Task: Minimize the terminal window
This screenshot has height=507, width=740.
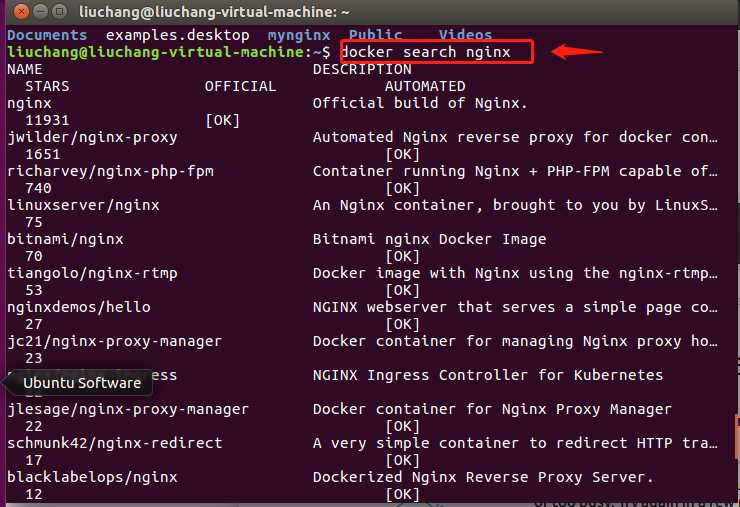Action: point(41,11)
